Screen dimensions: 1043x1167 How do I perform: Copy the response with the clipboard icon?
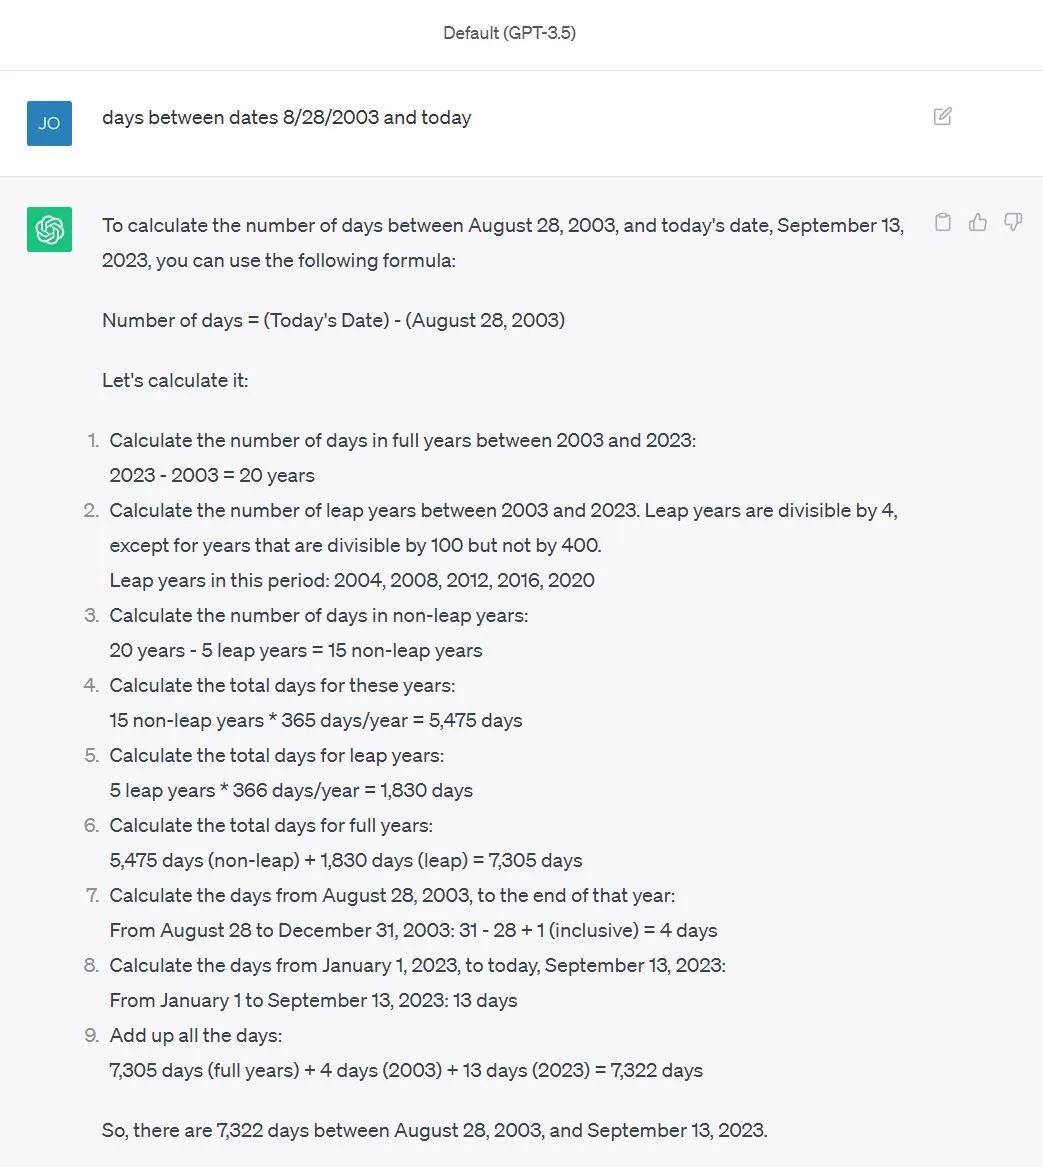click(942, 222)
